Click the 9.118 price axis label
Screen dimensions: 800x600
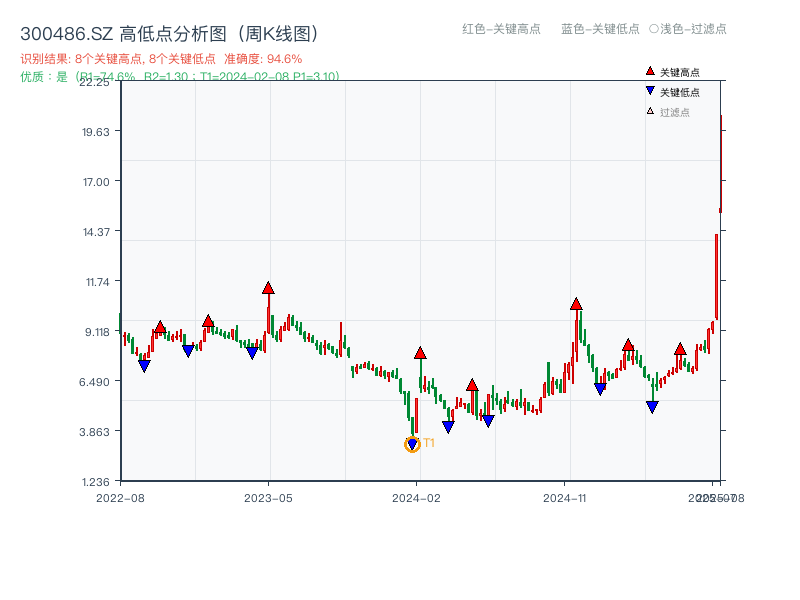click(x=97, y=332)
